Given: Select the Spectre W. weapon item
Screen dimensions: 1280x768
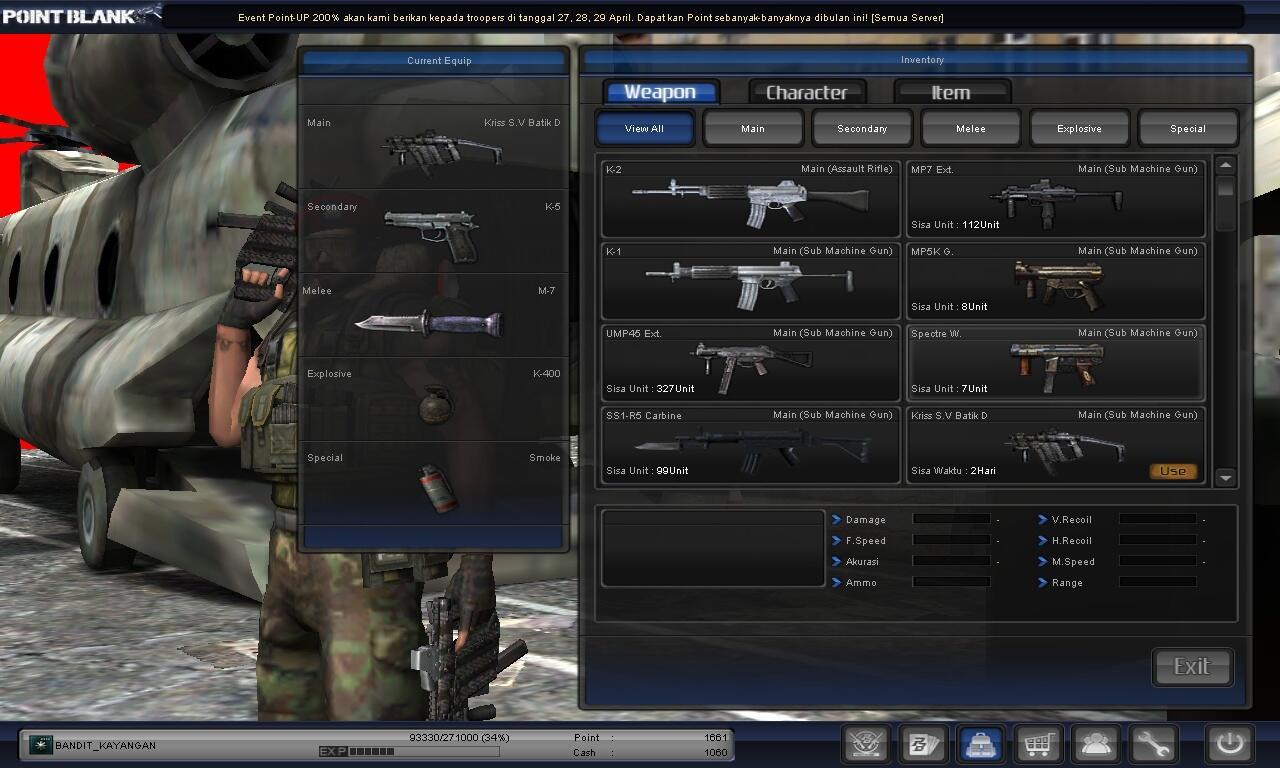Looking at the screenshot, I should pos(1056,362).
